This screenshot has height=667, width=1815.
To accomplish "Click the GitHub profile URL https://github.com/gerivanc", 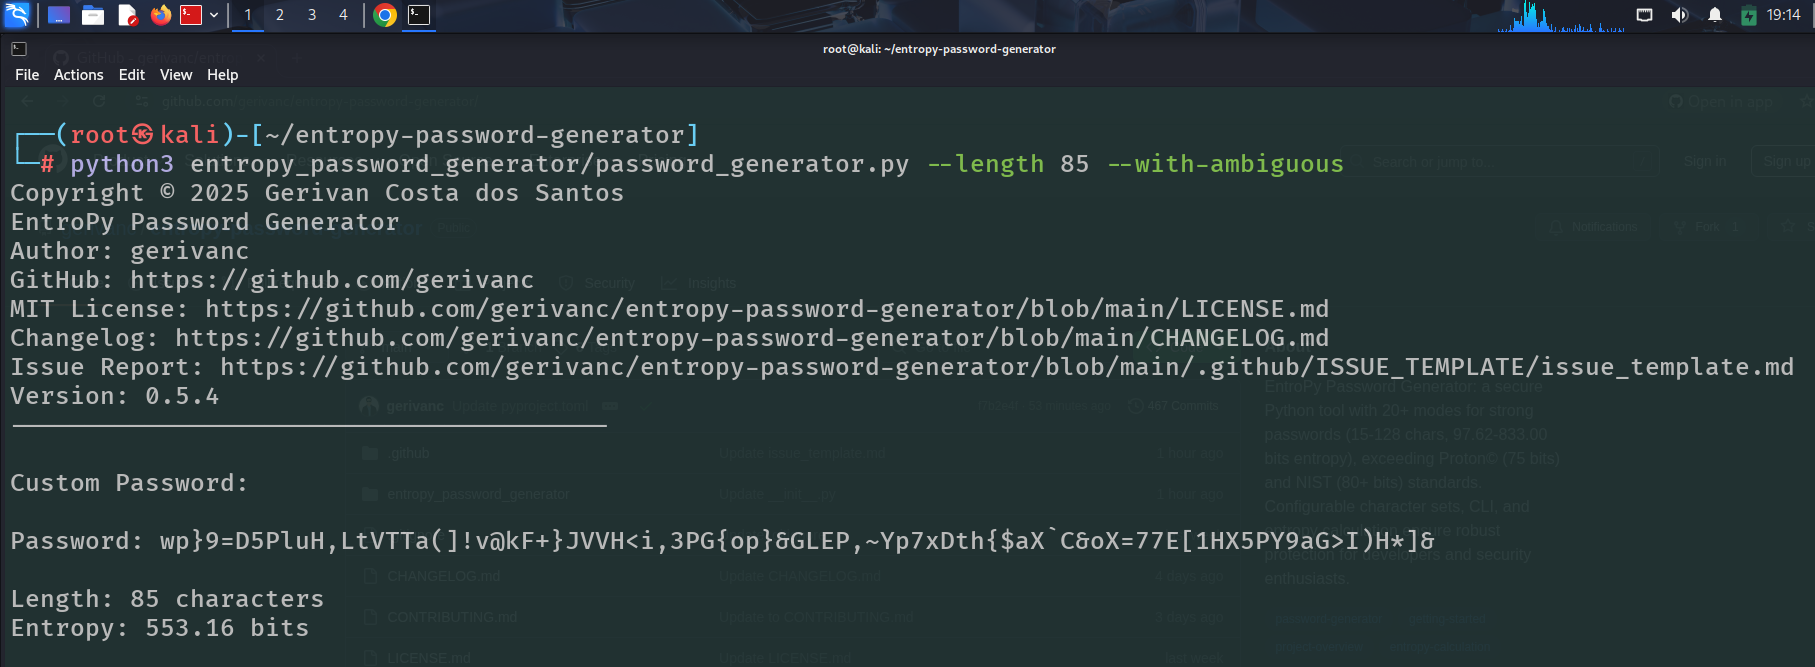I will click(x=332, y=280).
